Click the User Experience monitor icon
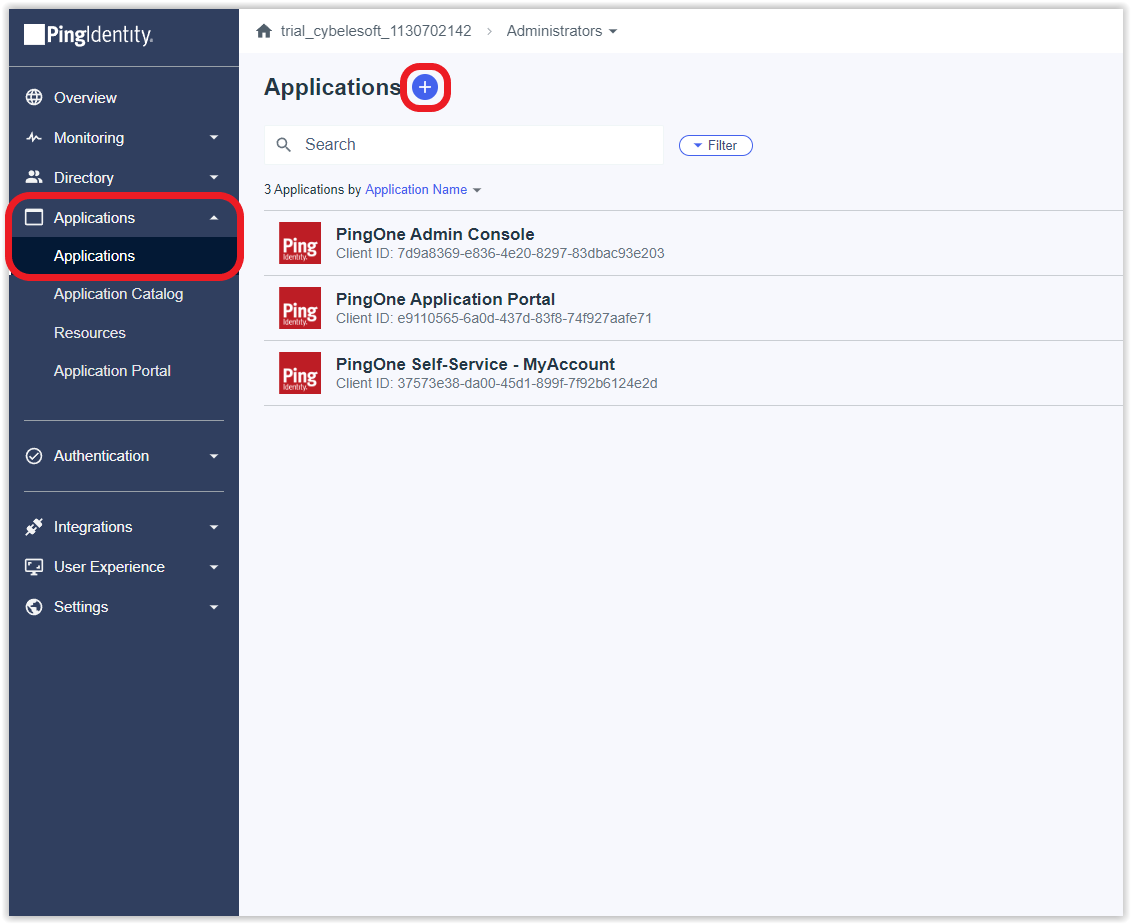 pyautogui.click(x=34, y=567)
